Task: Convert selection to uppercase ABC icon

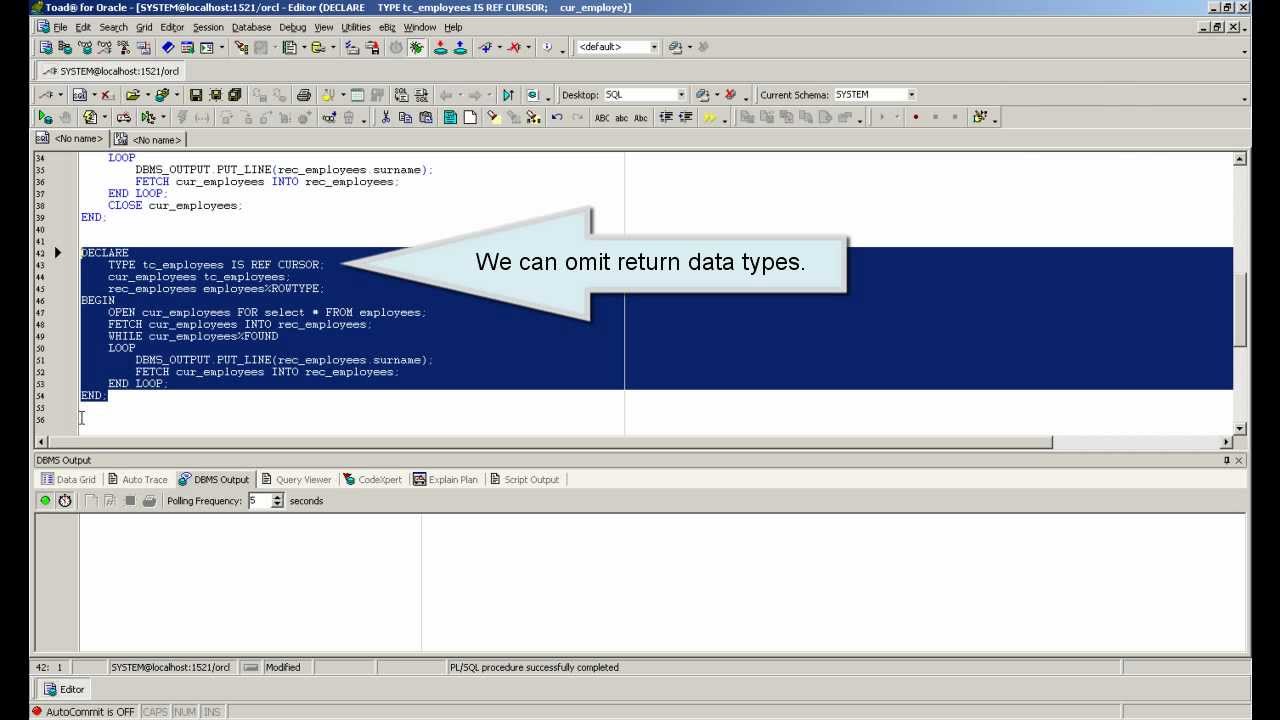Action: [x=602, y=117]
